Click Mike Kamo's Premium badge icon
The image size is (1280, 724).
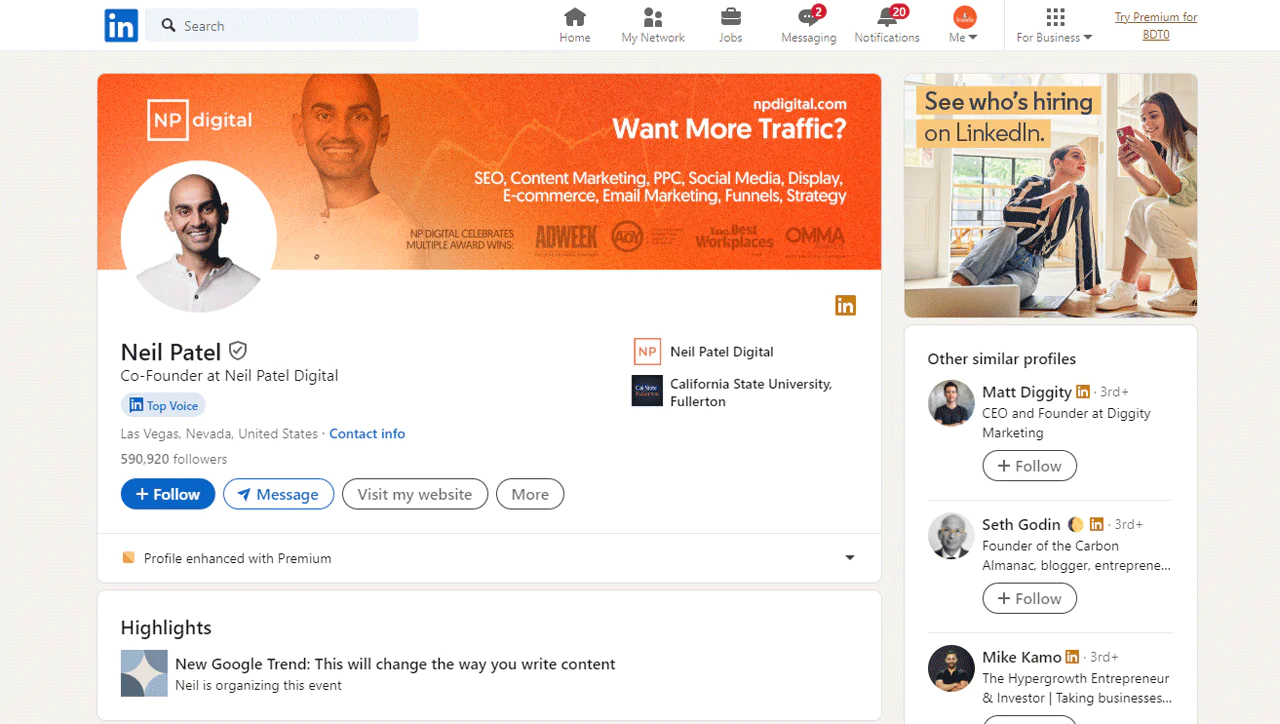click(x=1072, y=657)
